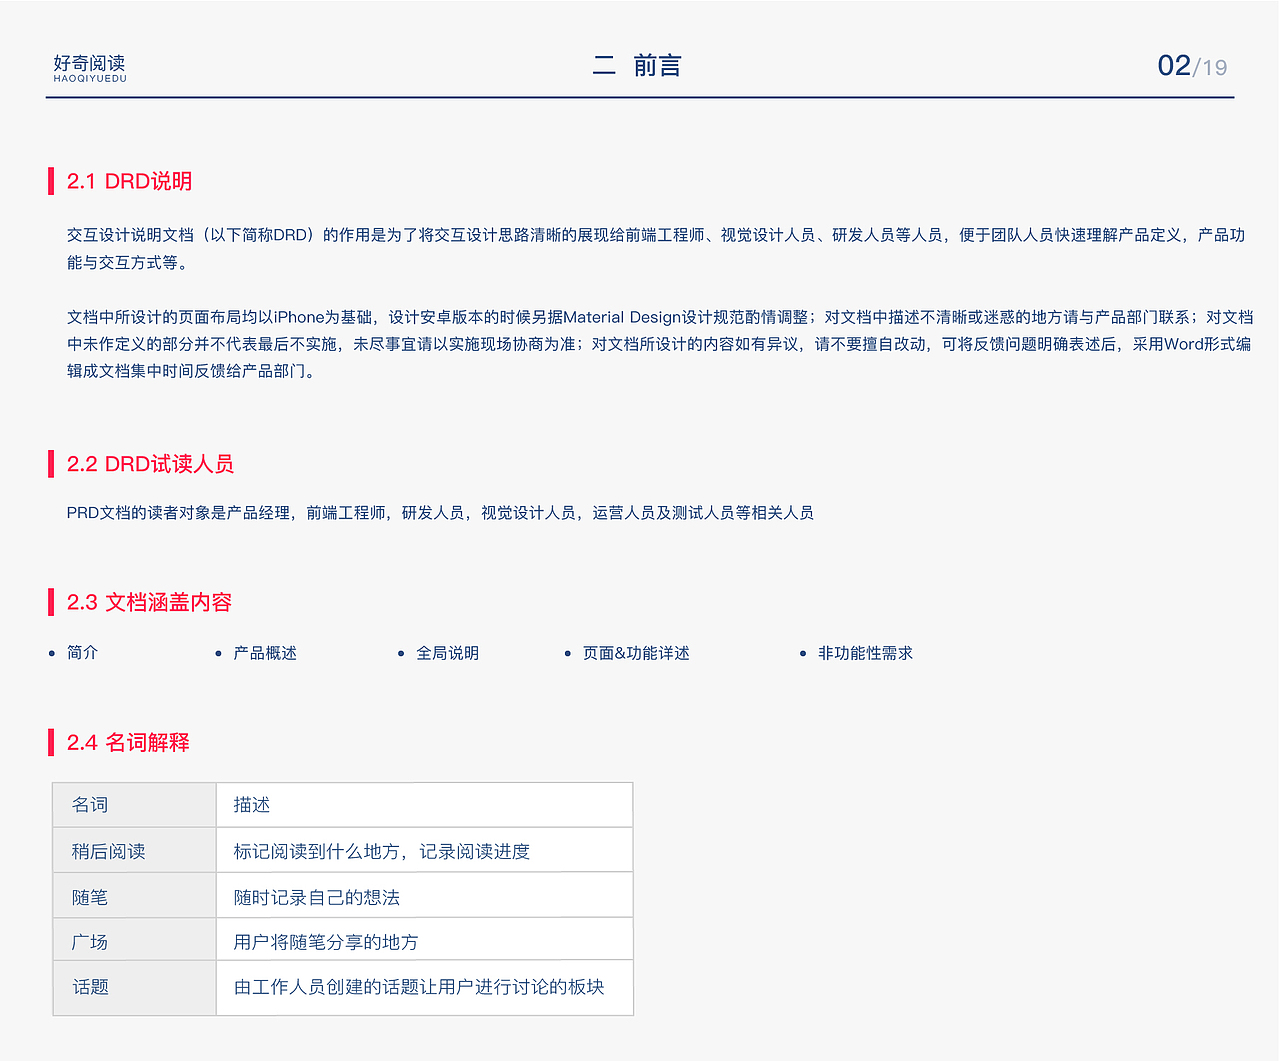This screenshot has height=1061, width=1280.
Task: Select the heading 2.1 DRD说明
Action: coord(129,181)
